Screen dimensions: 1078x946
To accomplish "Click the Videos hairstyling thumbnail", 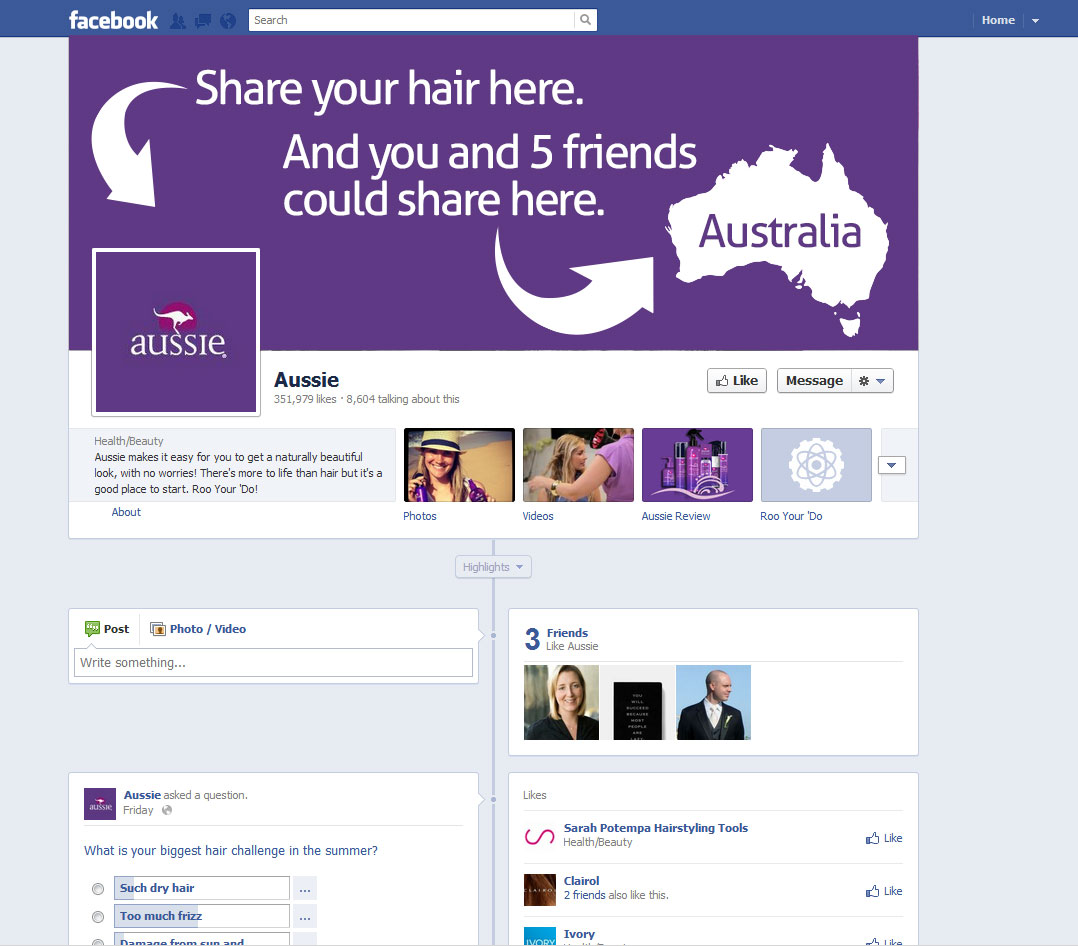I will [578, 465].
